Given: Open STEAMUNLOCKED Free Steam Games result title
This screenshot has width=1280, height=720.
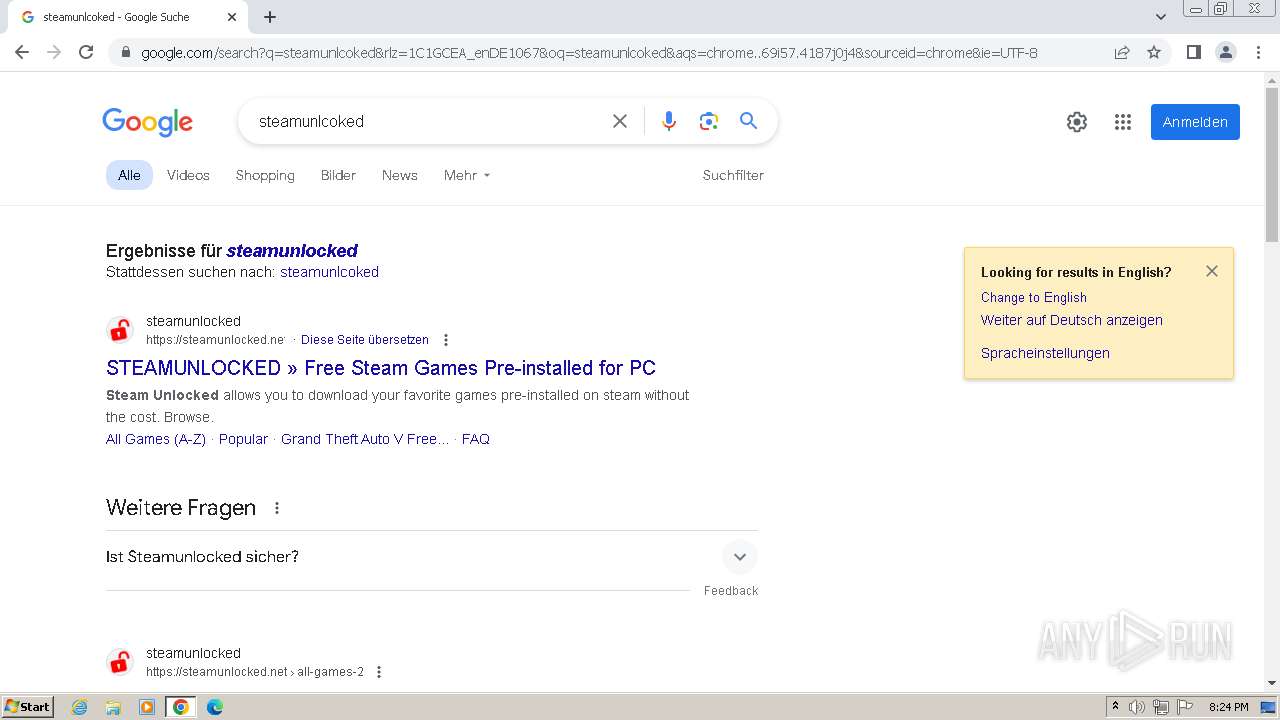Looking at the screenshot, I should pyautogui.click(x=381, y=368).
